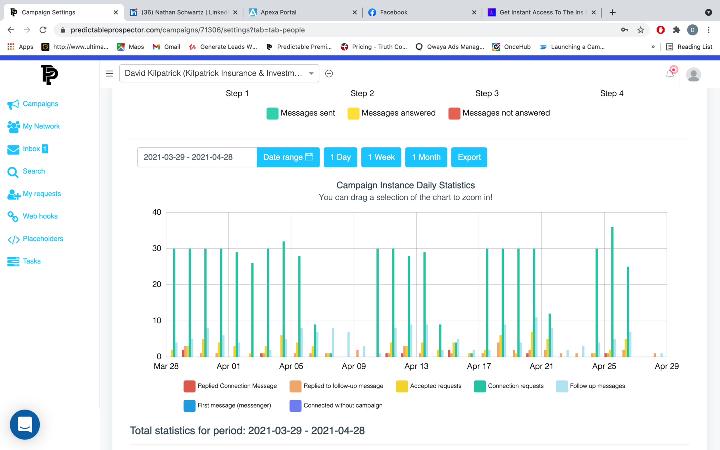Open Predictable Premi... bookmark
Image resolution: width=720 pixels, height=450 pixels.
299,46
